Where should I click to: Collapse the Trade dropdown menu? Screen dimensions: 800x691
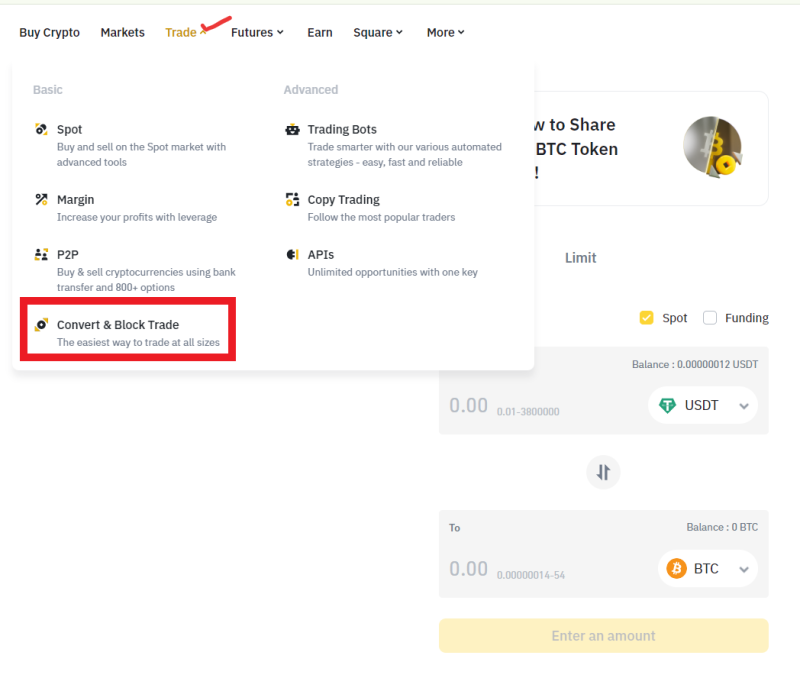[x=186, y=33]
